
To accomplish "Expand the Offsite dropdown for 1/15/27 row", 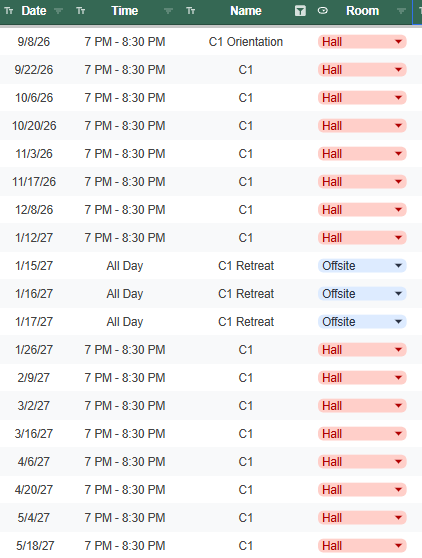I will 399,266.
